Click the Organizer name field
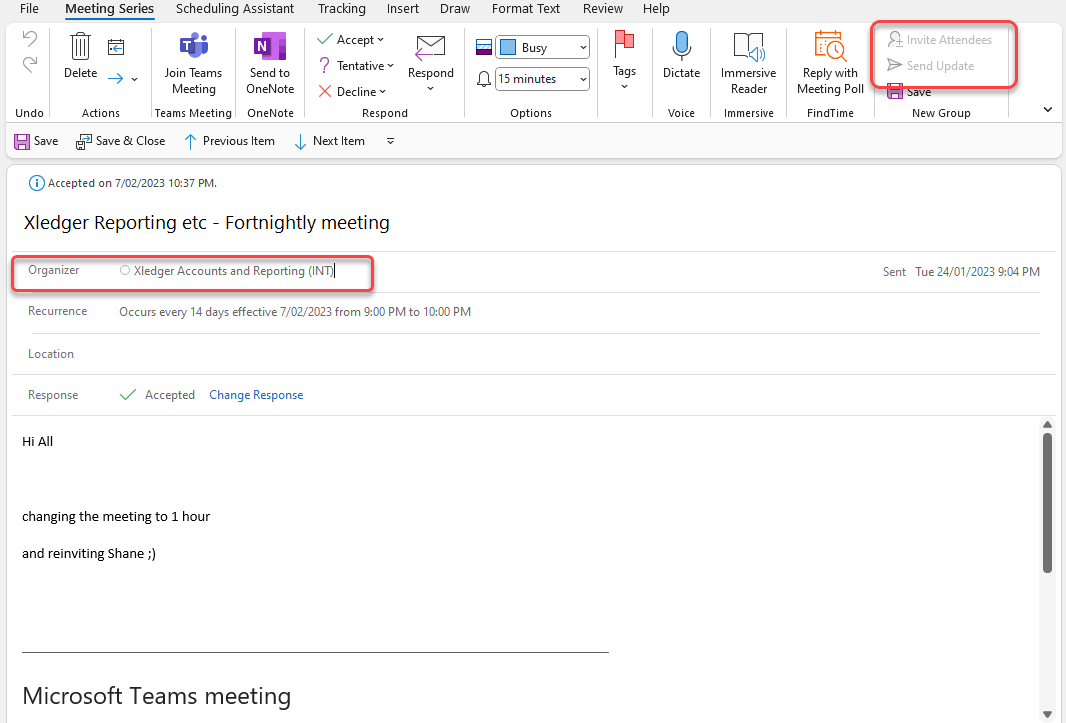The height and width of the screenshot is (723, 1066). pos(233,271)
